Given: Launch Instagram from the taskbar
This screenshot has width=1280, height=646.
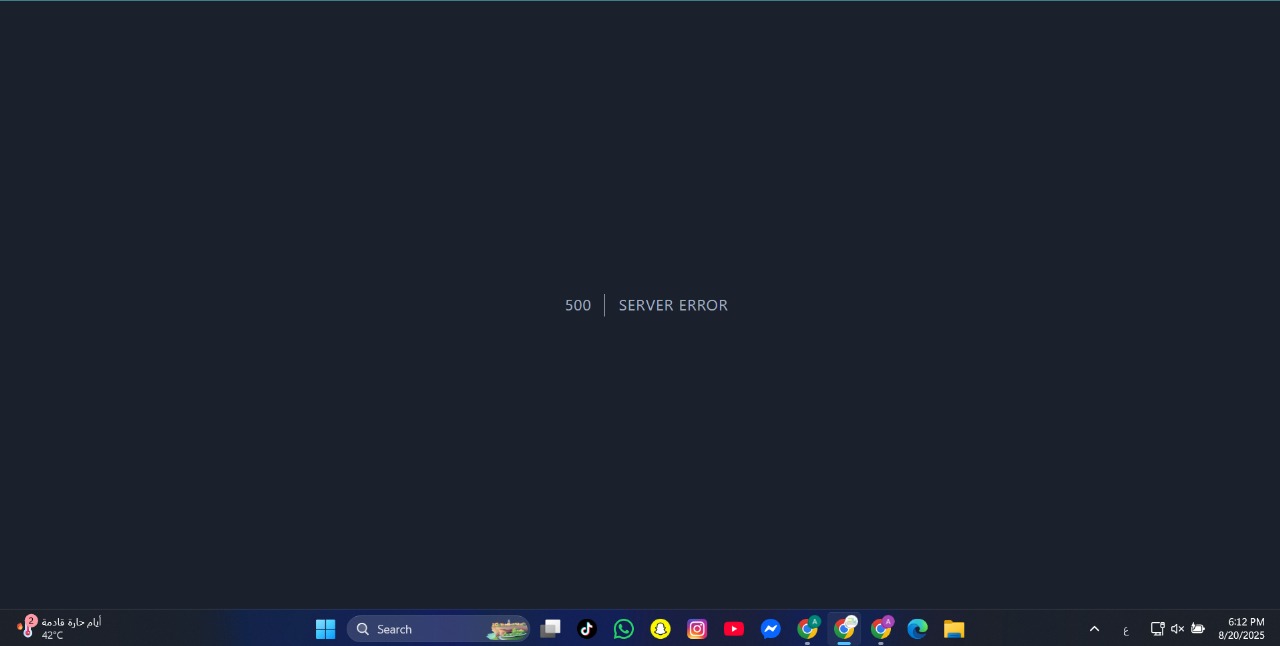Looking at the screenshot, I should [x=697, y=629].
